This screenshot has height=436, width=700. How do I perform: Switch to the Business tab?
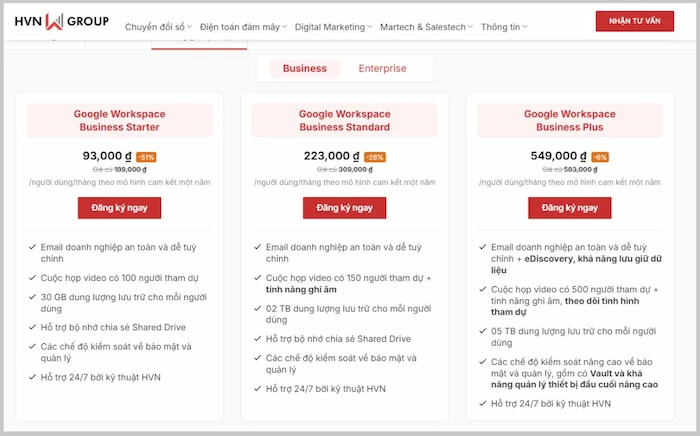[x=304, y=69]
